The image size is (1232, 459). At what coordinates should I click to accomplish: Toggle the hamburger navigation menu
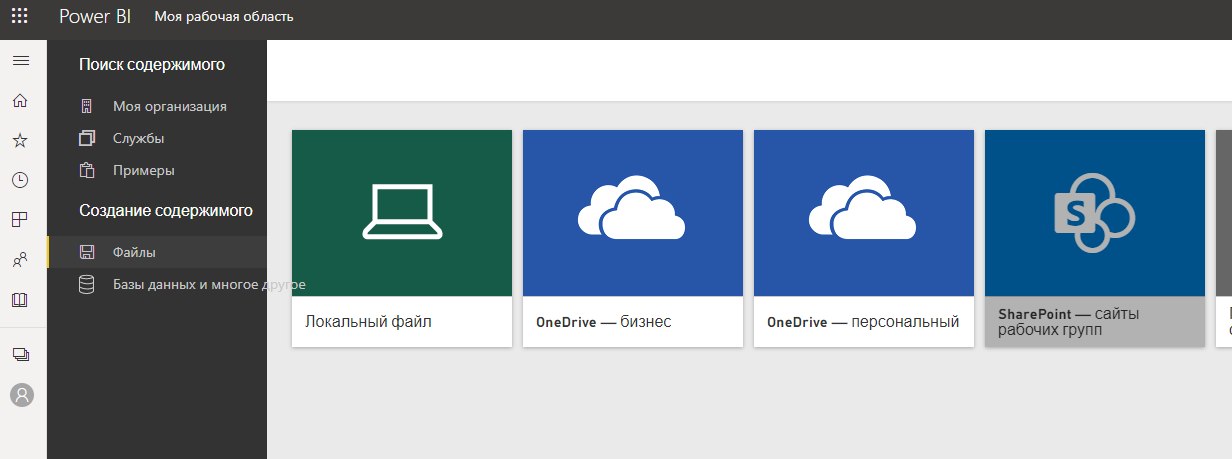click(x=20, y=61)
